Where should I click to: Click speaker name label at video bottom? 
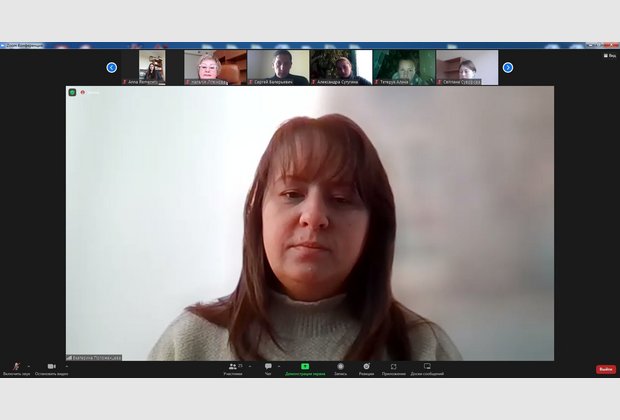(x=94, y=358)
